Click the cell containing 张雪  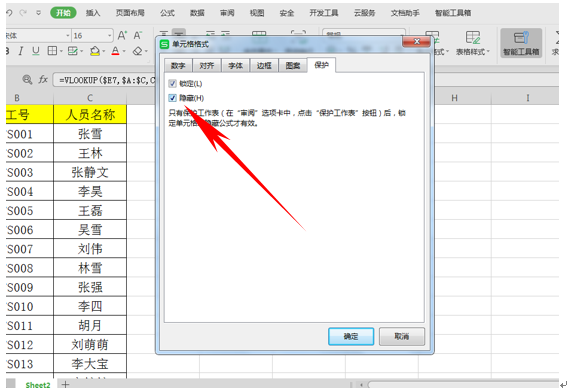[x=90, y=134]
